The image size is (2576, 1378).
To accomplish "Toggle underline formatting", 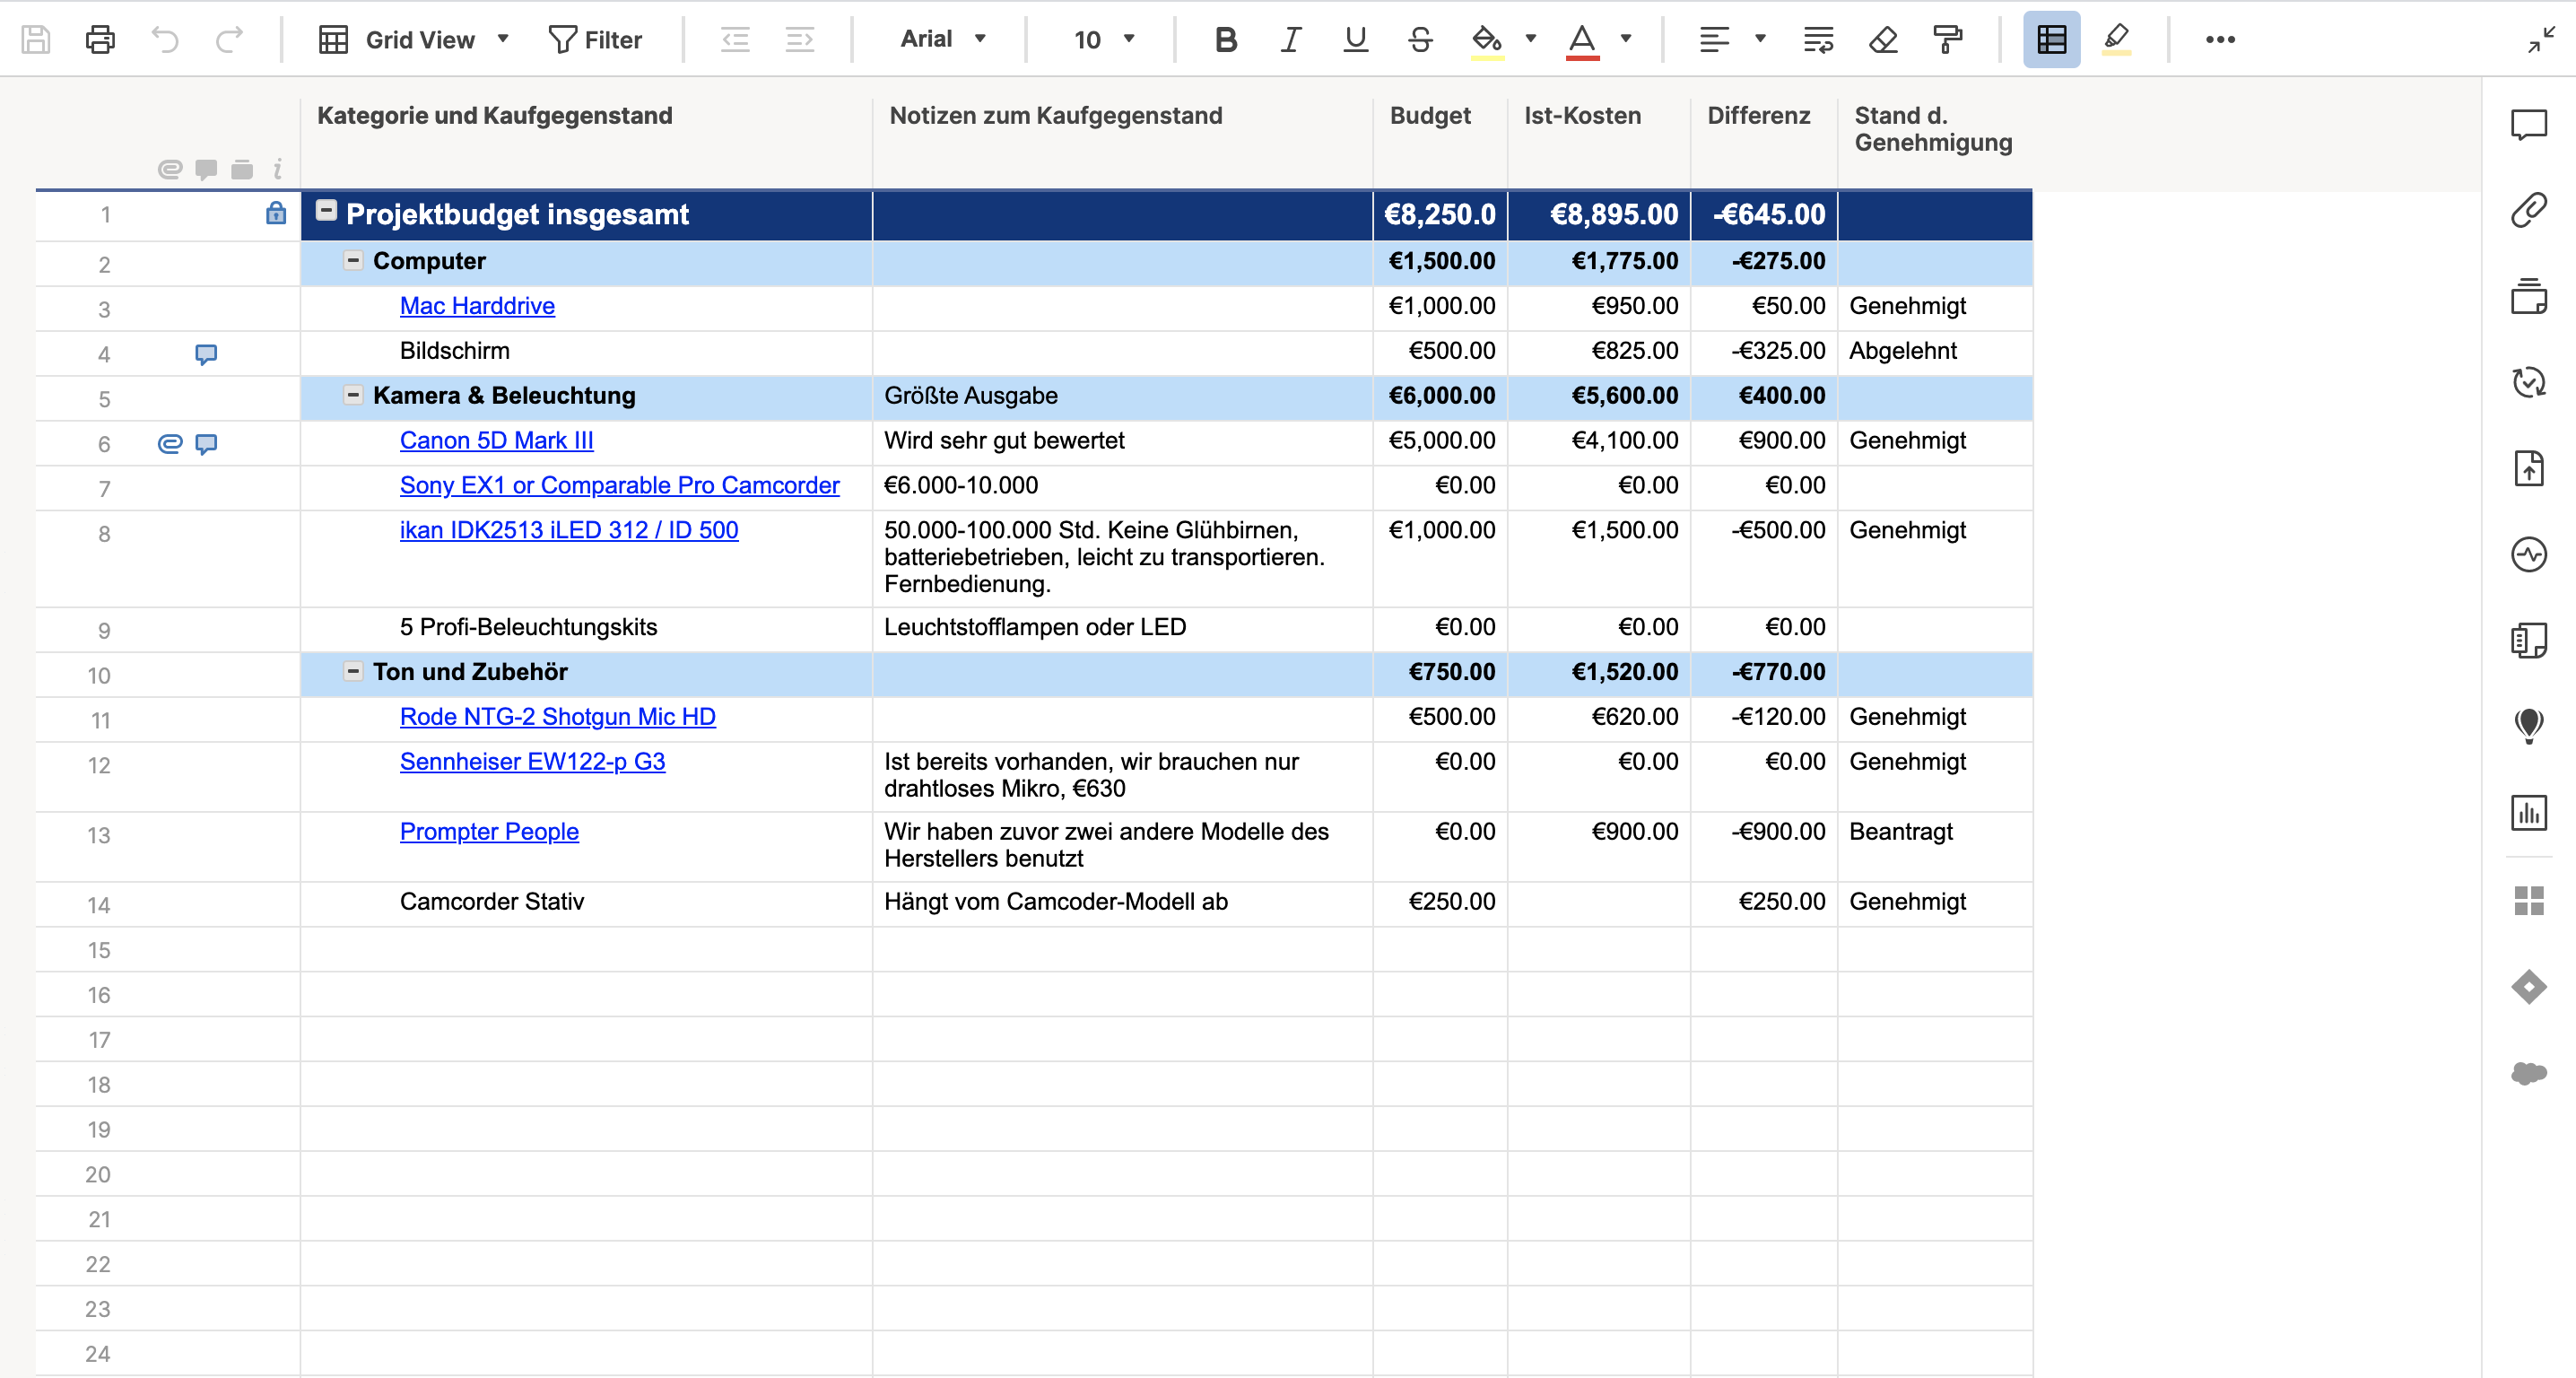I will (1356, 40).
